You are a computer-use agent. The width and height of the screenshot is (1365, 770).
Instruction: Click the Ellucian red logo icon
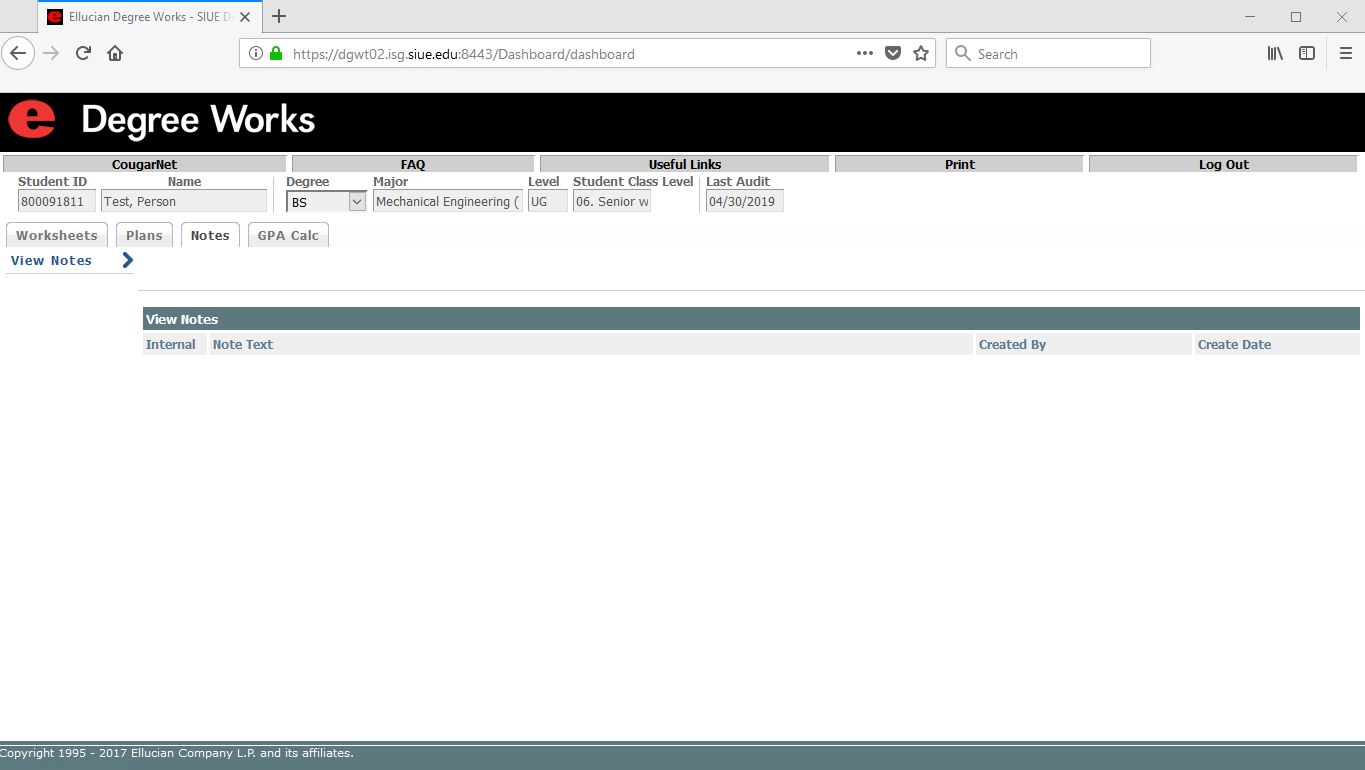tap(32, 120)
